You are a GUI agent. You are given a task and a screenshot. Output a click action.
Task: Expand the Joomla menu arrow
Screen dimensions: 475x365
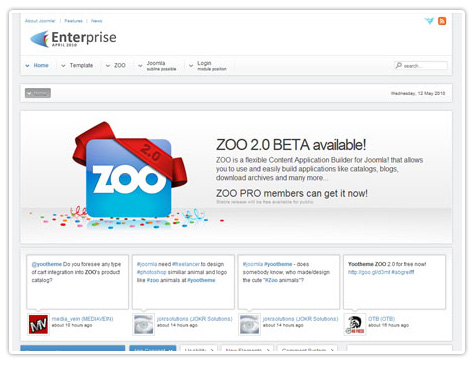(x=140, y=66)
